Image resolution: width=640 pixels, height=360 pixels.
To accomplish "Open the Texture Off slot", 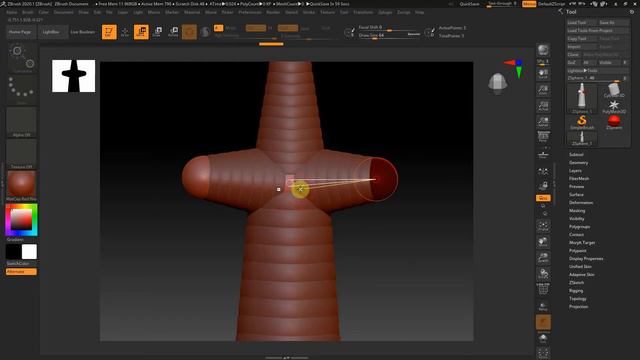I will pos(21,154).
